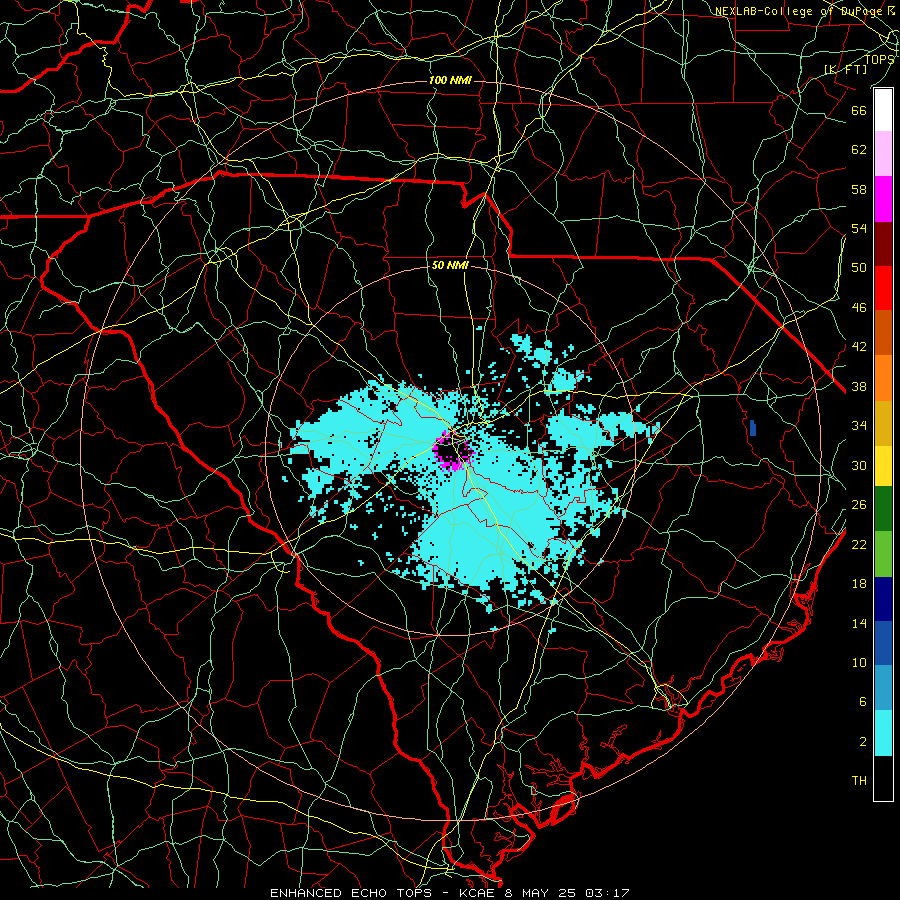900x900 pixels.
Task: Select the cyan legend swatch
Action: [883, 733]
